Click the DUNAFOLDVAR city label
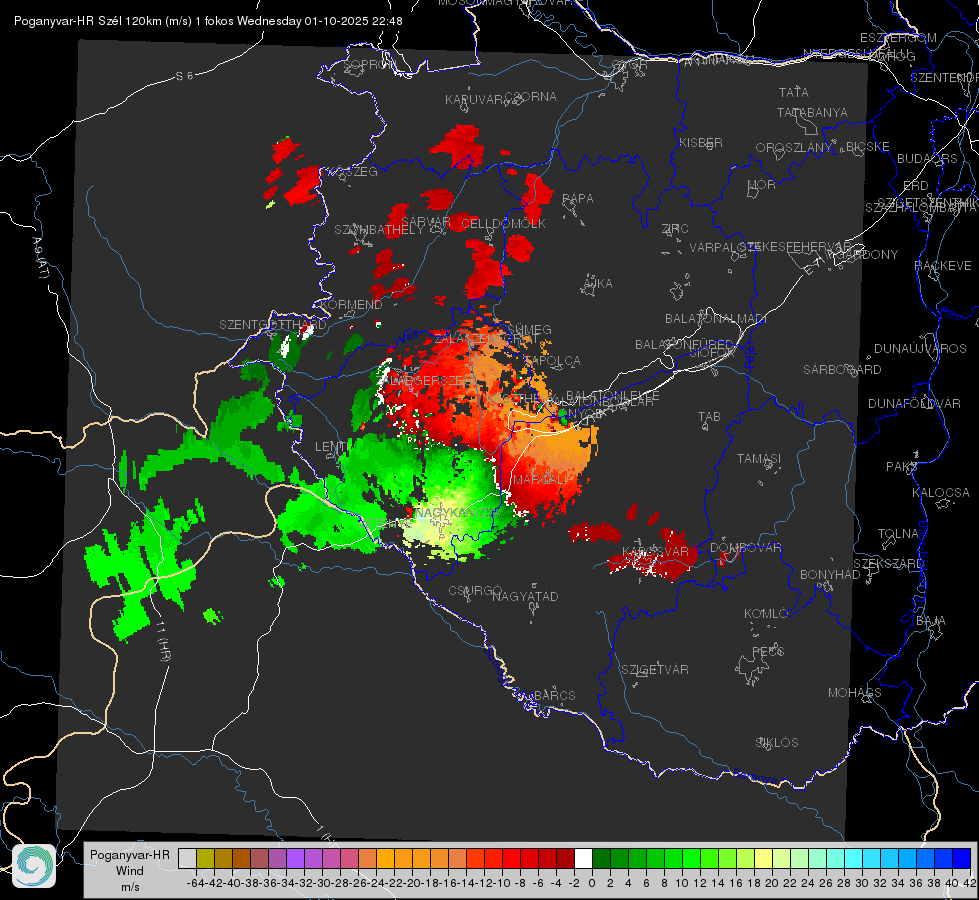This screenshot has height=900, width=979. 914,403
